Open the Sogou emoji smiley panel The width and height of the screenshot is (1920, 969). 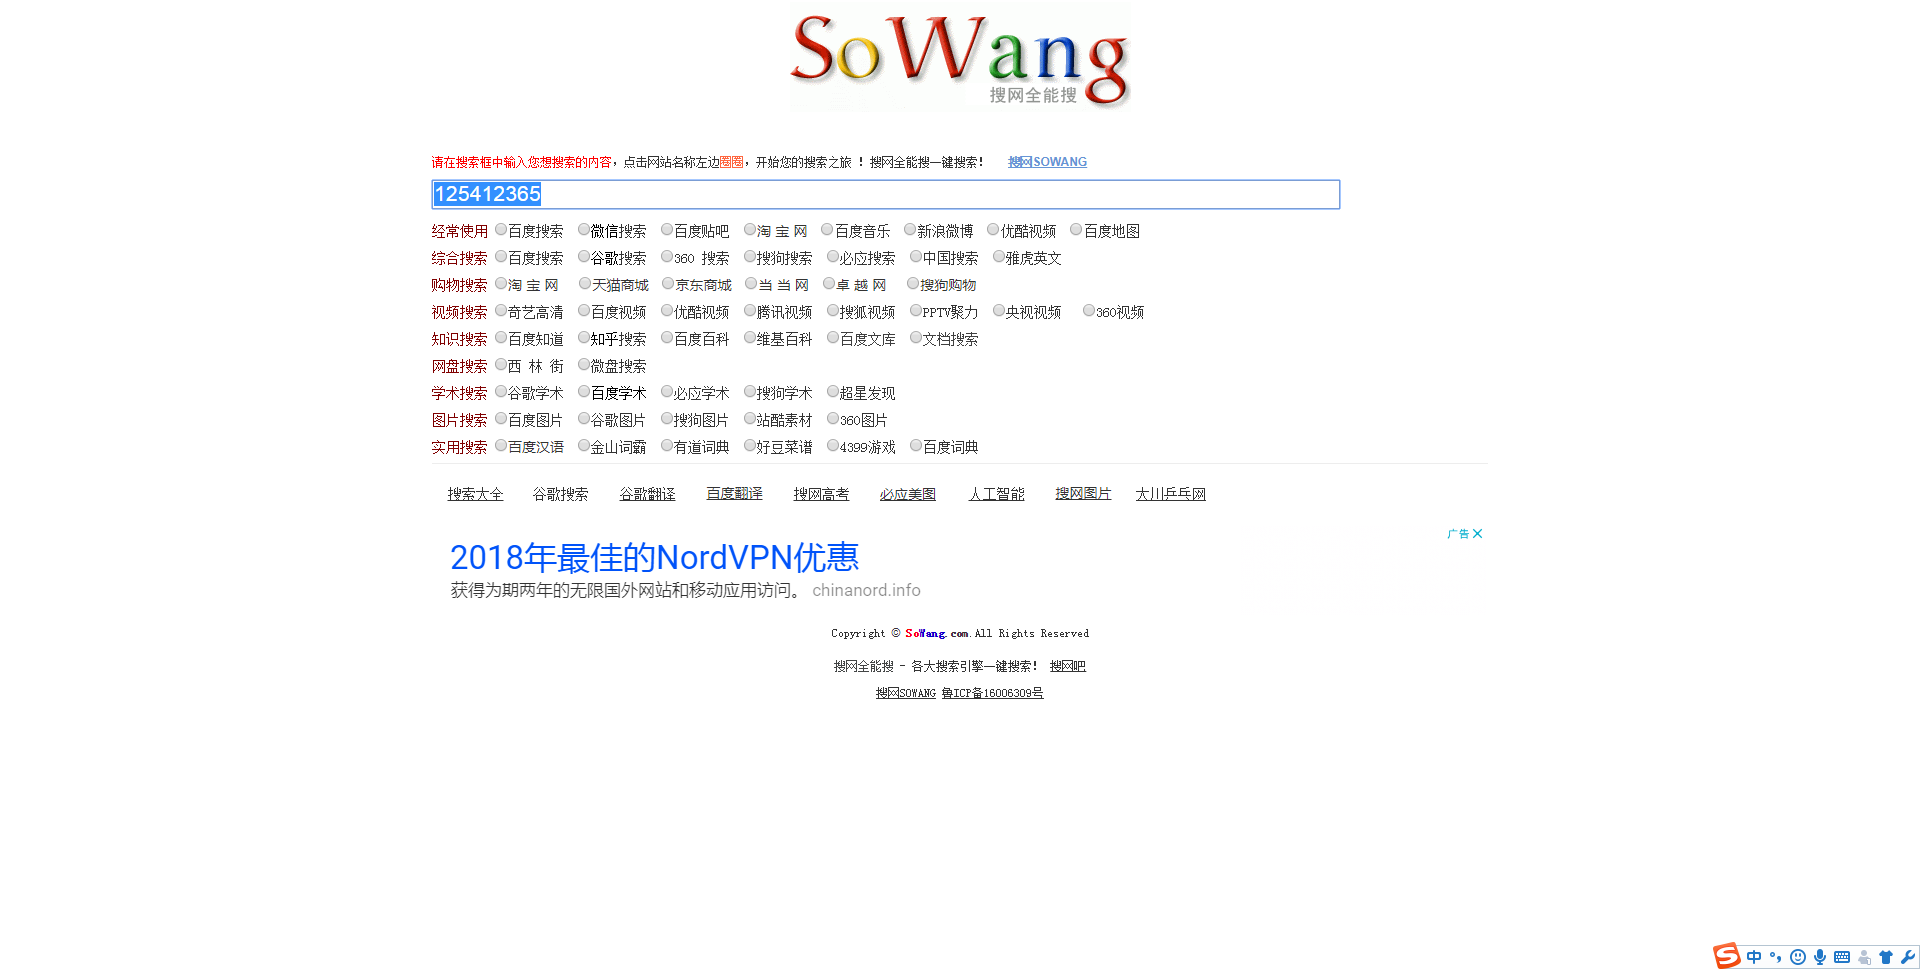pos(1798,957)
